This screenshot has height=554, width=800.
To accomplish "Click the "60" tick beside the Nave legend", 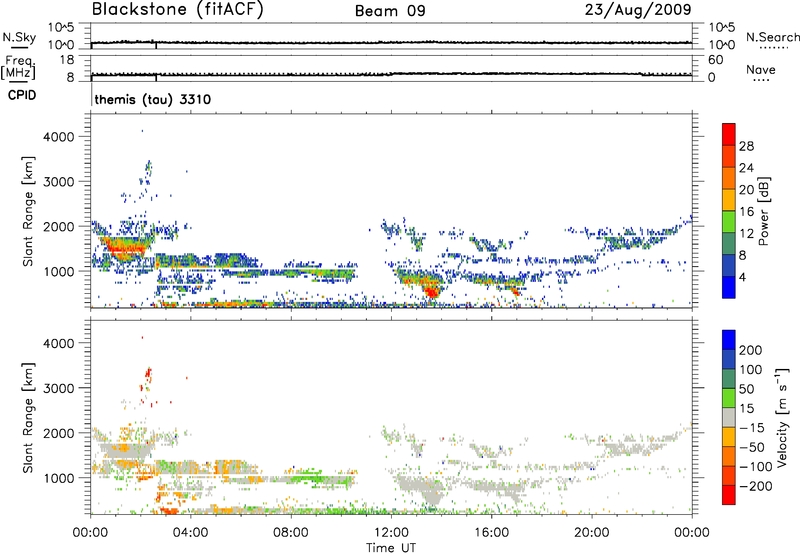I will coord(715,60).
